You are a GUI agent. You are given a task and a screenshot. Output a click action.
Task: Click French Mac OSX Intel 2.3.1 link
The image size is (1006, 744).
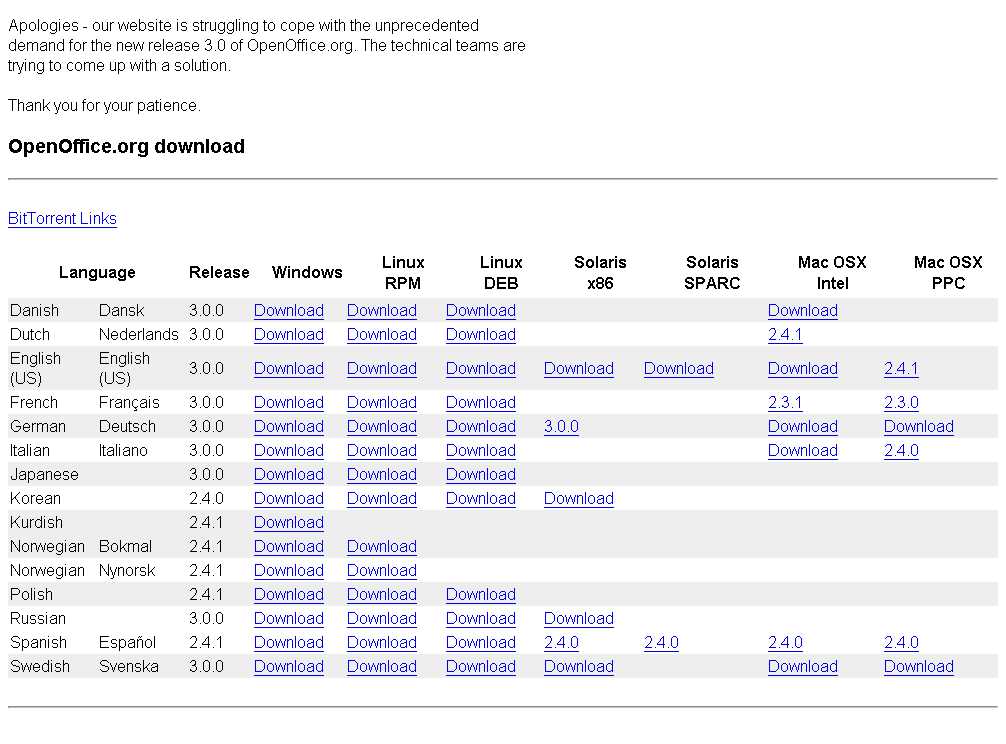[x=785, y=403]
